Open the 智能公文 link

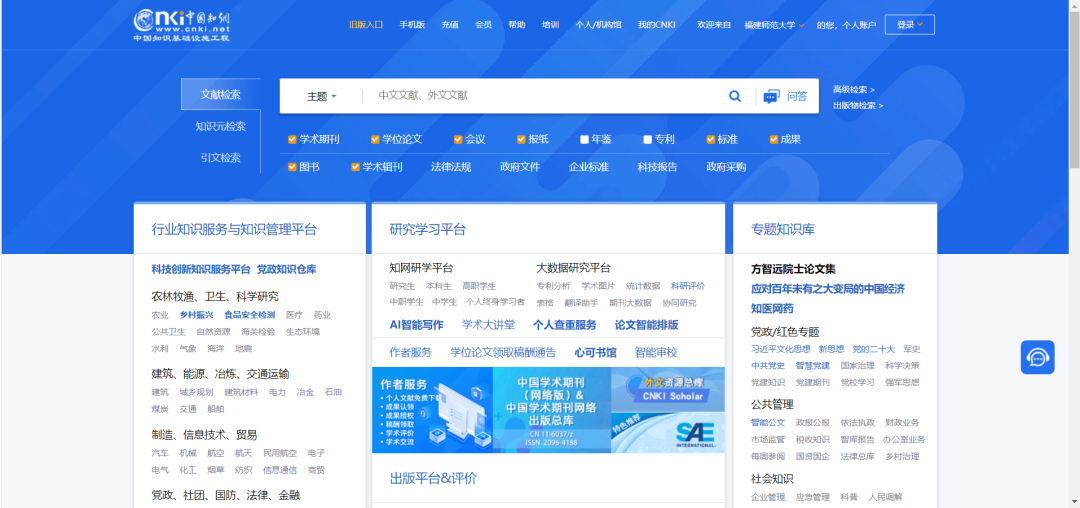point(768,423)
